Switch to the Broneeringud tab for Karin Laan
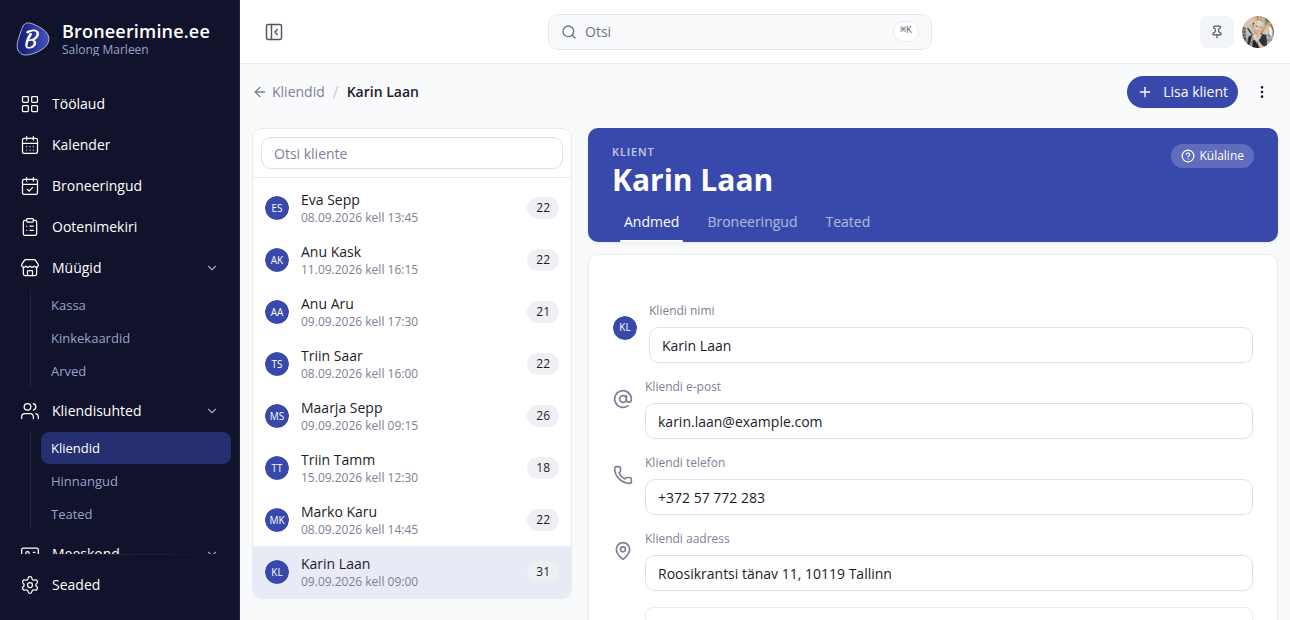The height and width of the screenshot is (620, 1290). pyautogui.click(x=753, y=222)
